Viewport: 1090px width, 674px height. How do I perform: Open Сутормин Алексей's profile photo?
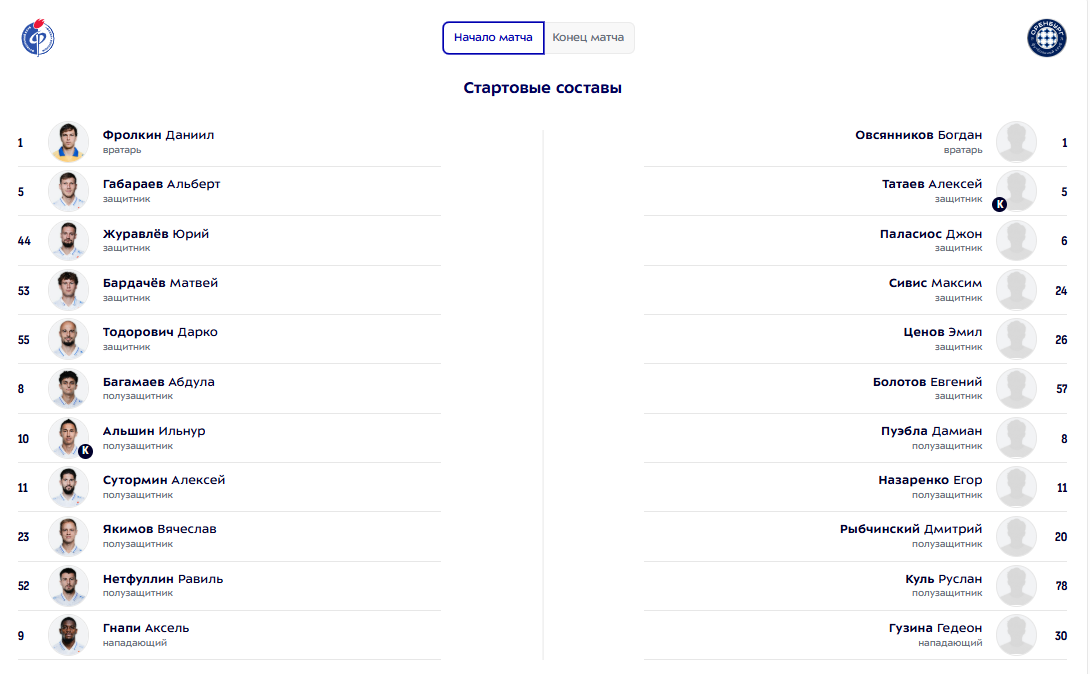click(68, 487)
